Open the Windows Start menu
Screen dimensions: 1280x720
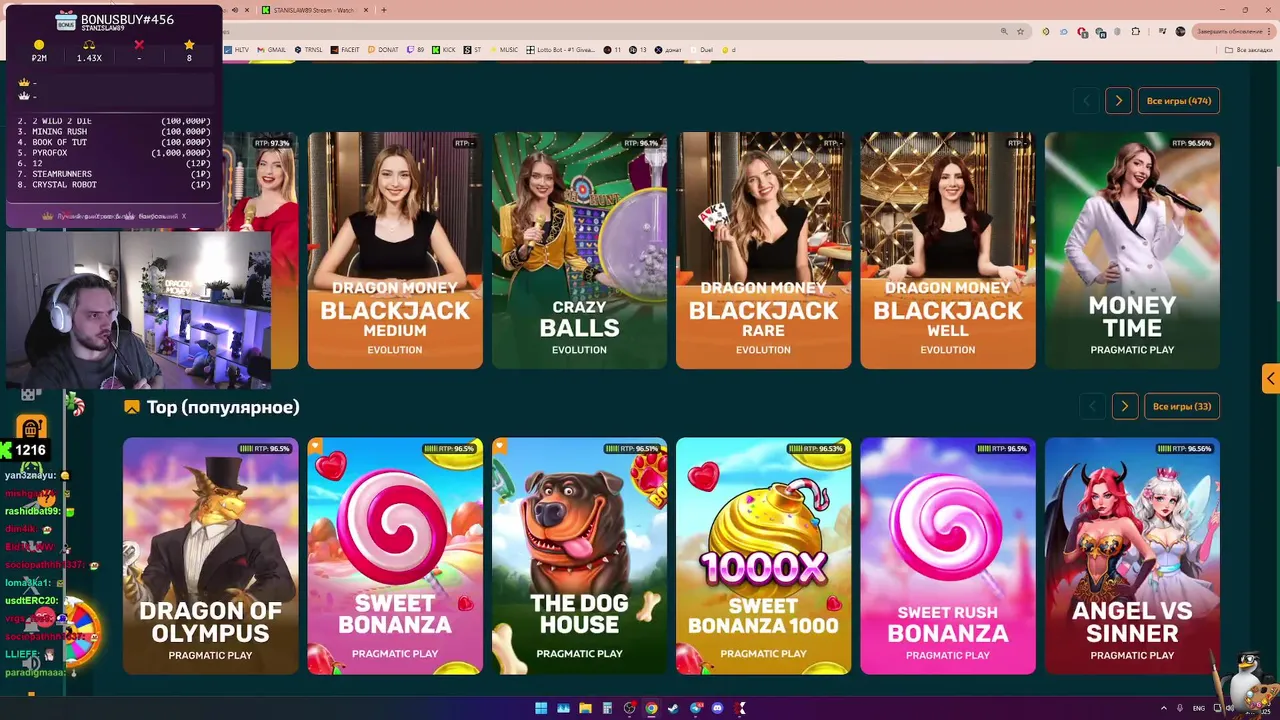pyautogui.click(x=541, y=708)
